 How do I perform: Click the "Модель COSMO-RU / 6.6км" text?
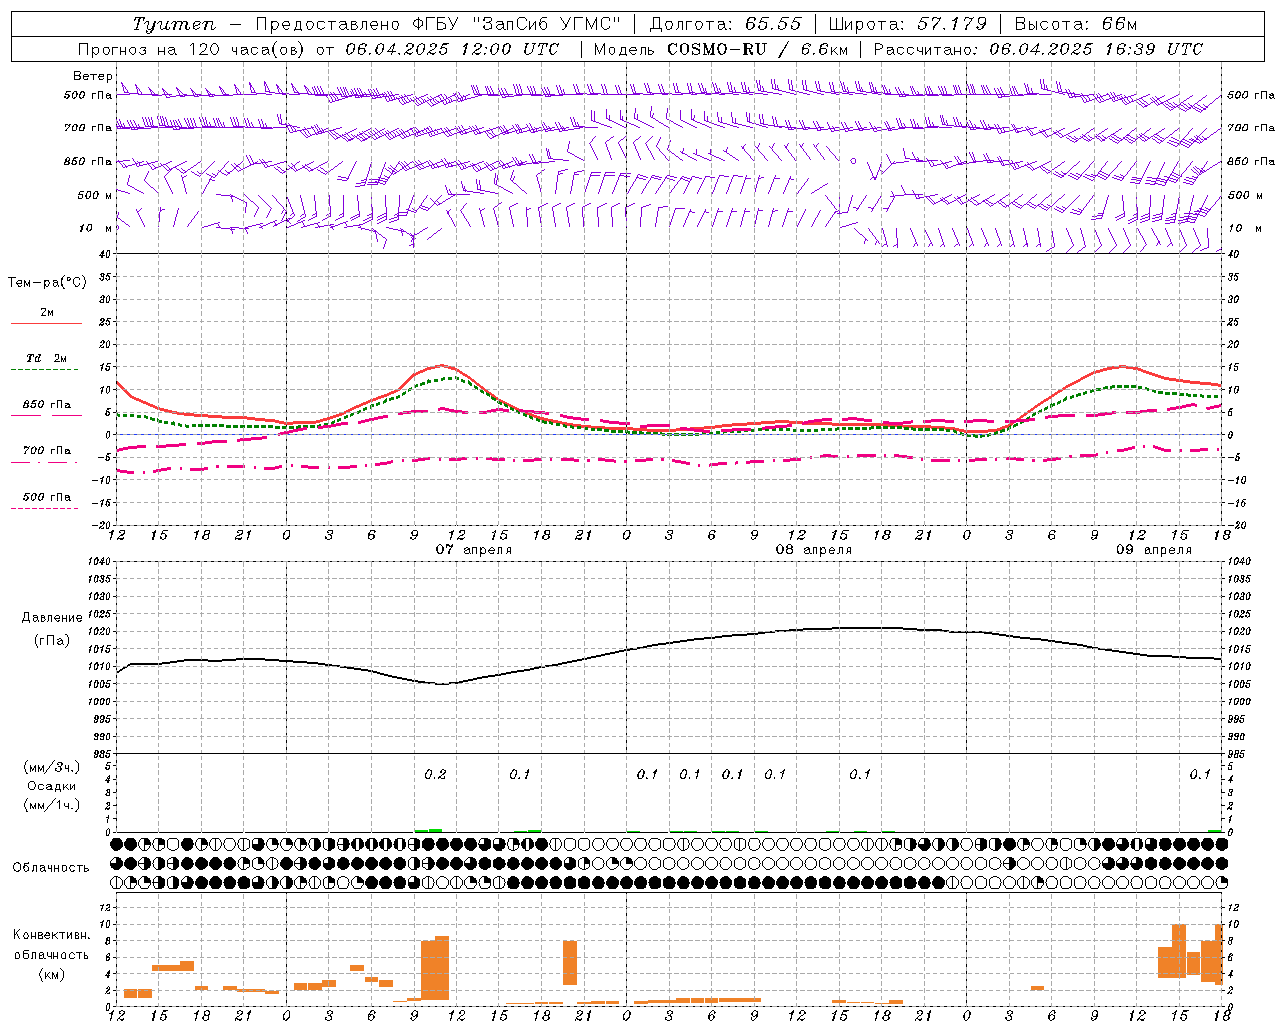(x=721, y=49)
